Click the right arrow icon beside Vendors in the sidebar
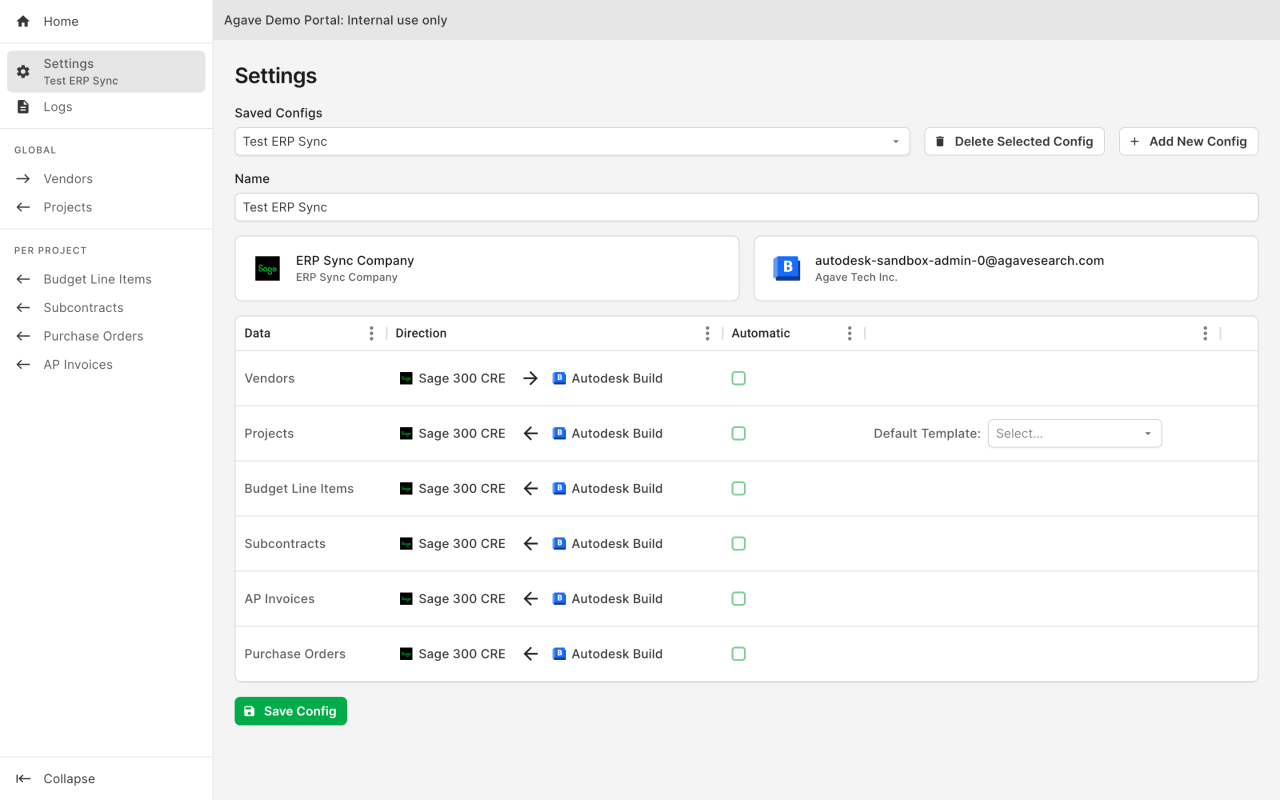The width and height of the screenshot is (1280, 800). (x=23, y=179)
